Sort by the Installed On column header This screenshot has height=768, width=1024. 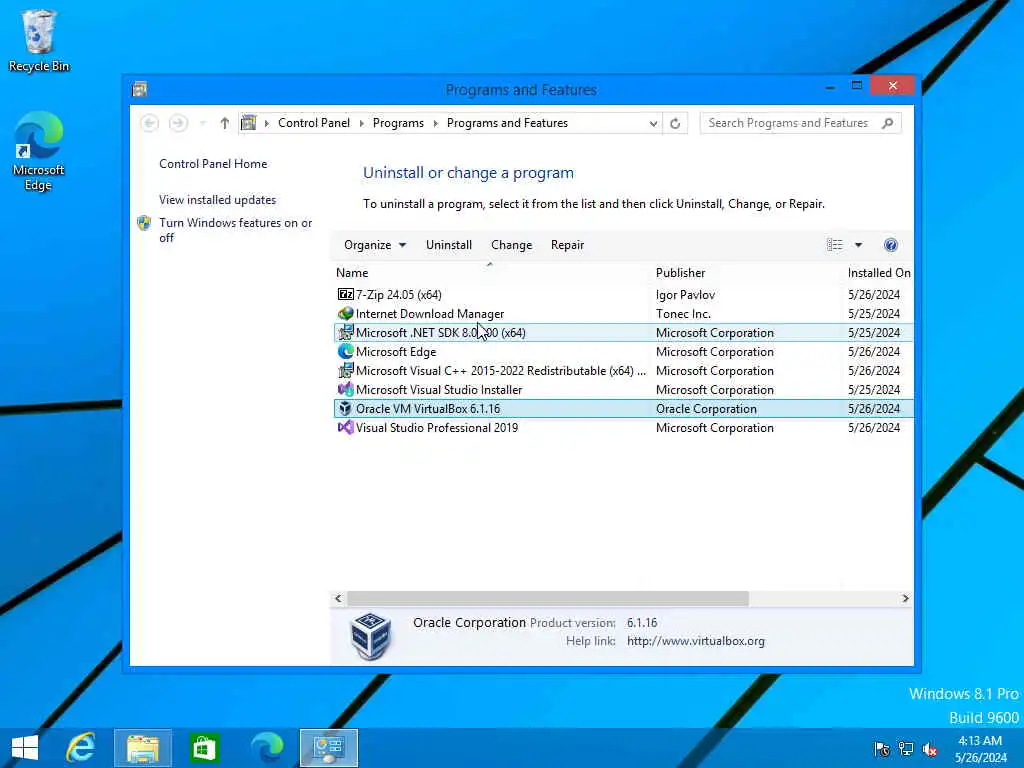click(879, 272)
